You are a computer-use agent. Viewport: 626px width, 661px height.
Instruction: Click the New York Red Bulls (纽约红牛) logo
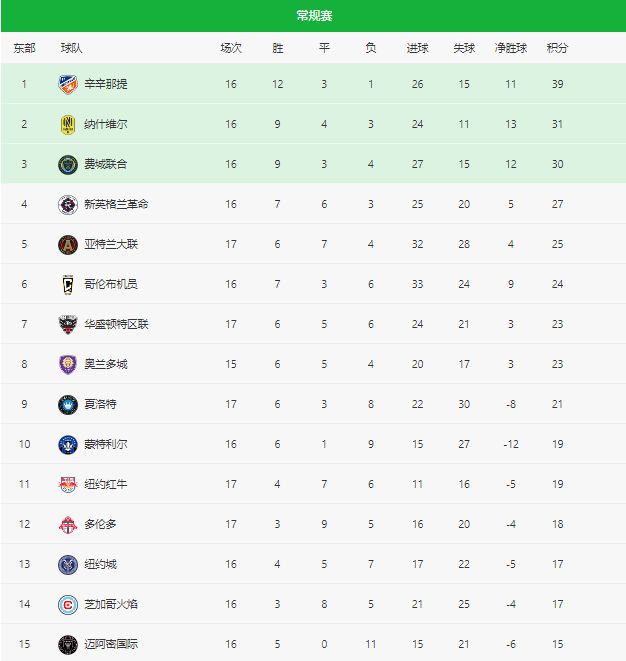pyautogui.click(x=68, y=484)
